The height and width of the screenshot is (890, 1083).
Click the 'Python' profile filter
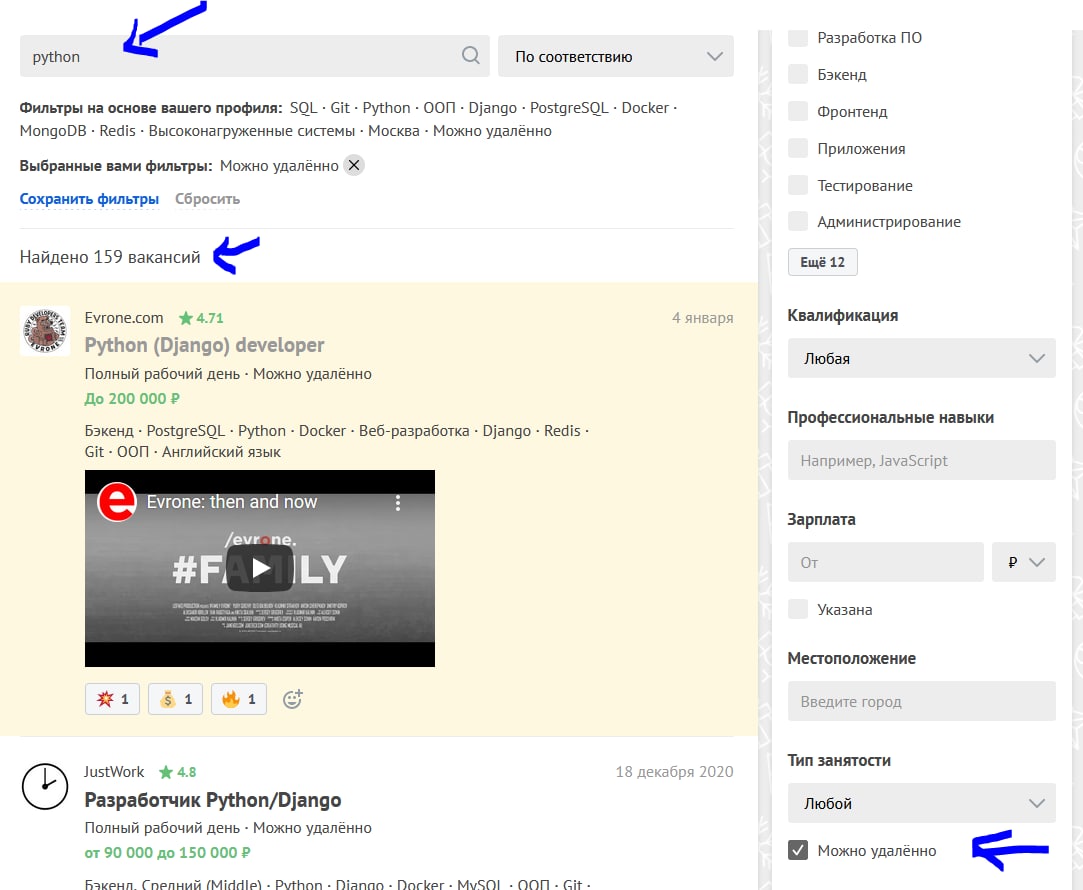tap(386, 108)
